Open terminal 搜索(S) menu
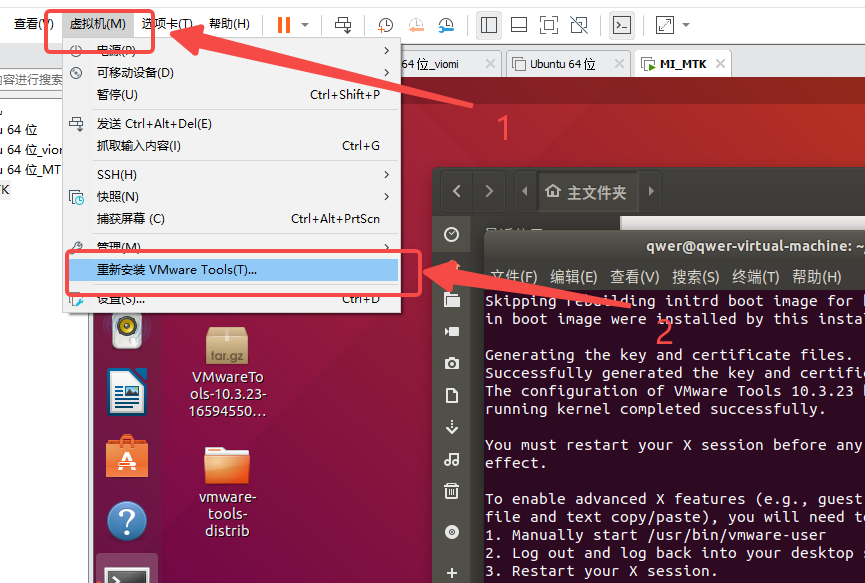 [695, 276]
